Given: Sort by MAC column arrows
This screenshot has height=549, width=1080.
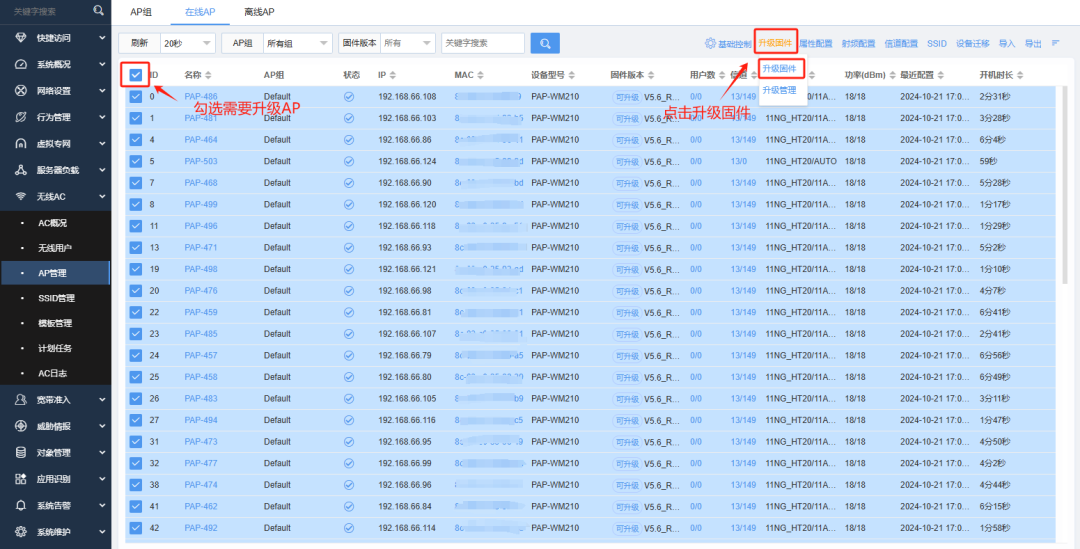Looking at the screenshot, I should [480, 74].
